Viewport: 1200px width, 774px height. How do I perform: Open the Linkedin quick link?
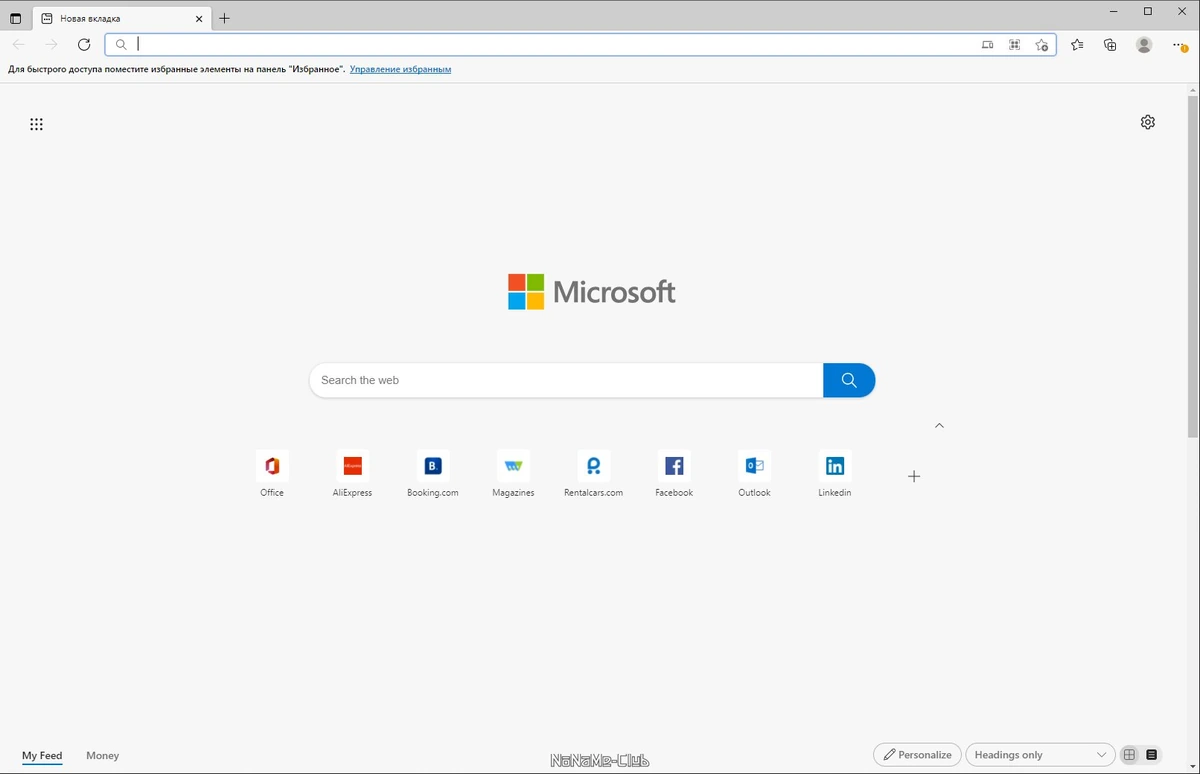point(835,474)
